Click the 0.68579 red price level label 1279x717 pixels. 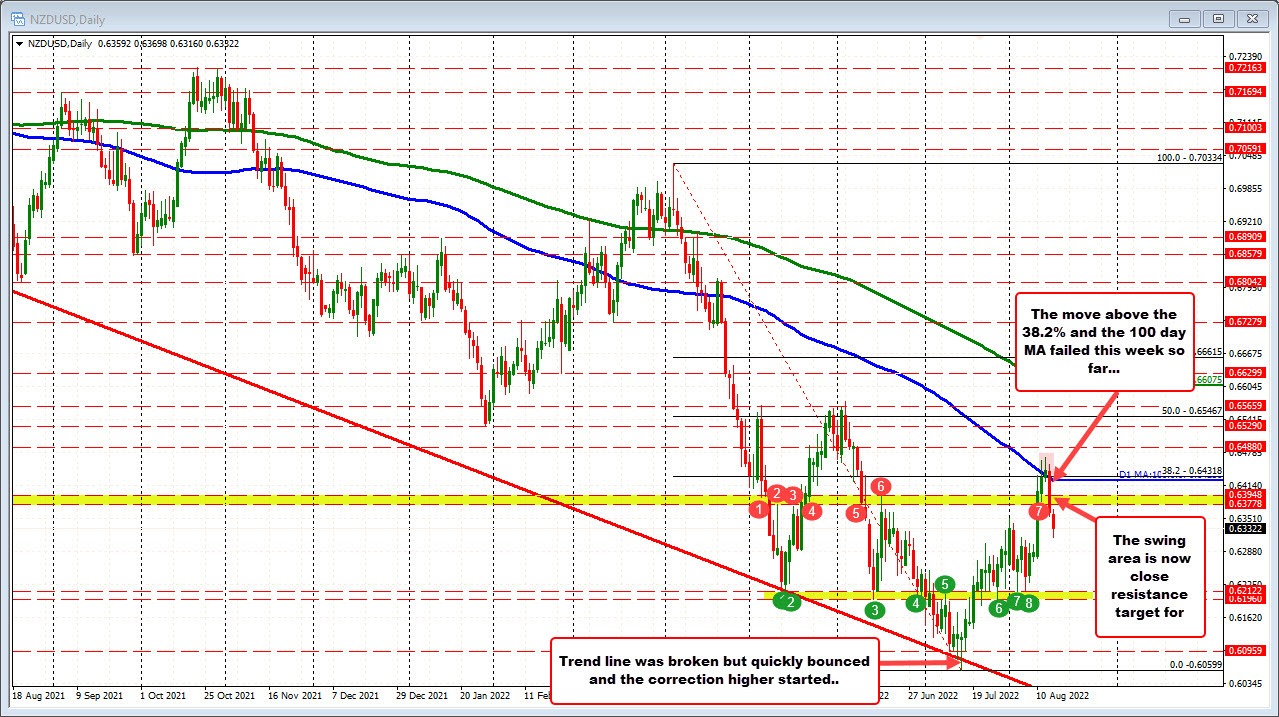coord(1244,254)
